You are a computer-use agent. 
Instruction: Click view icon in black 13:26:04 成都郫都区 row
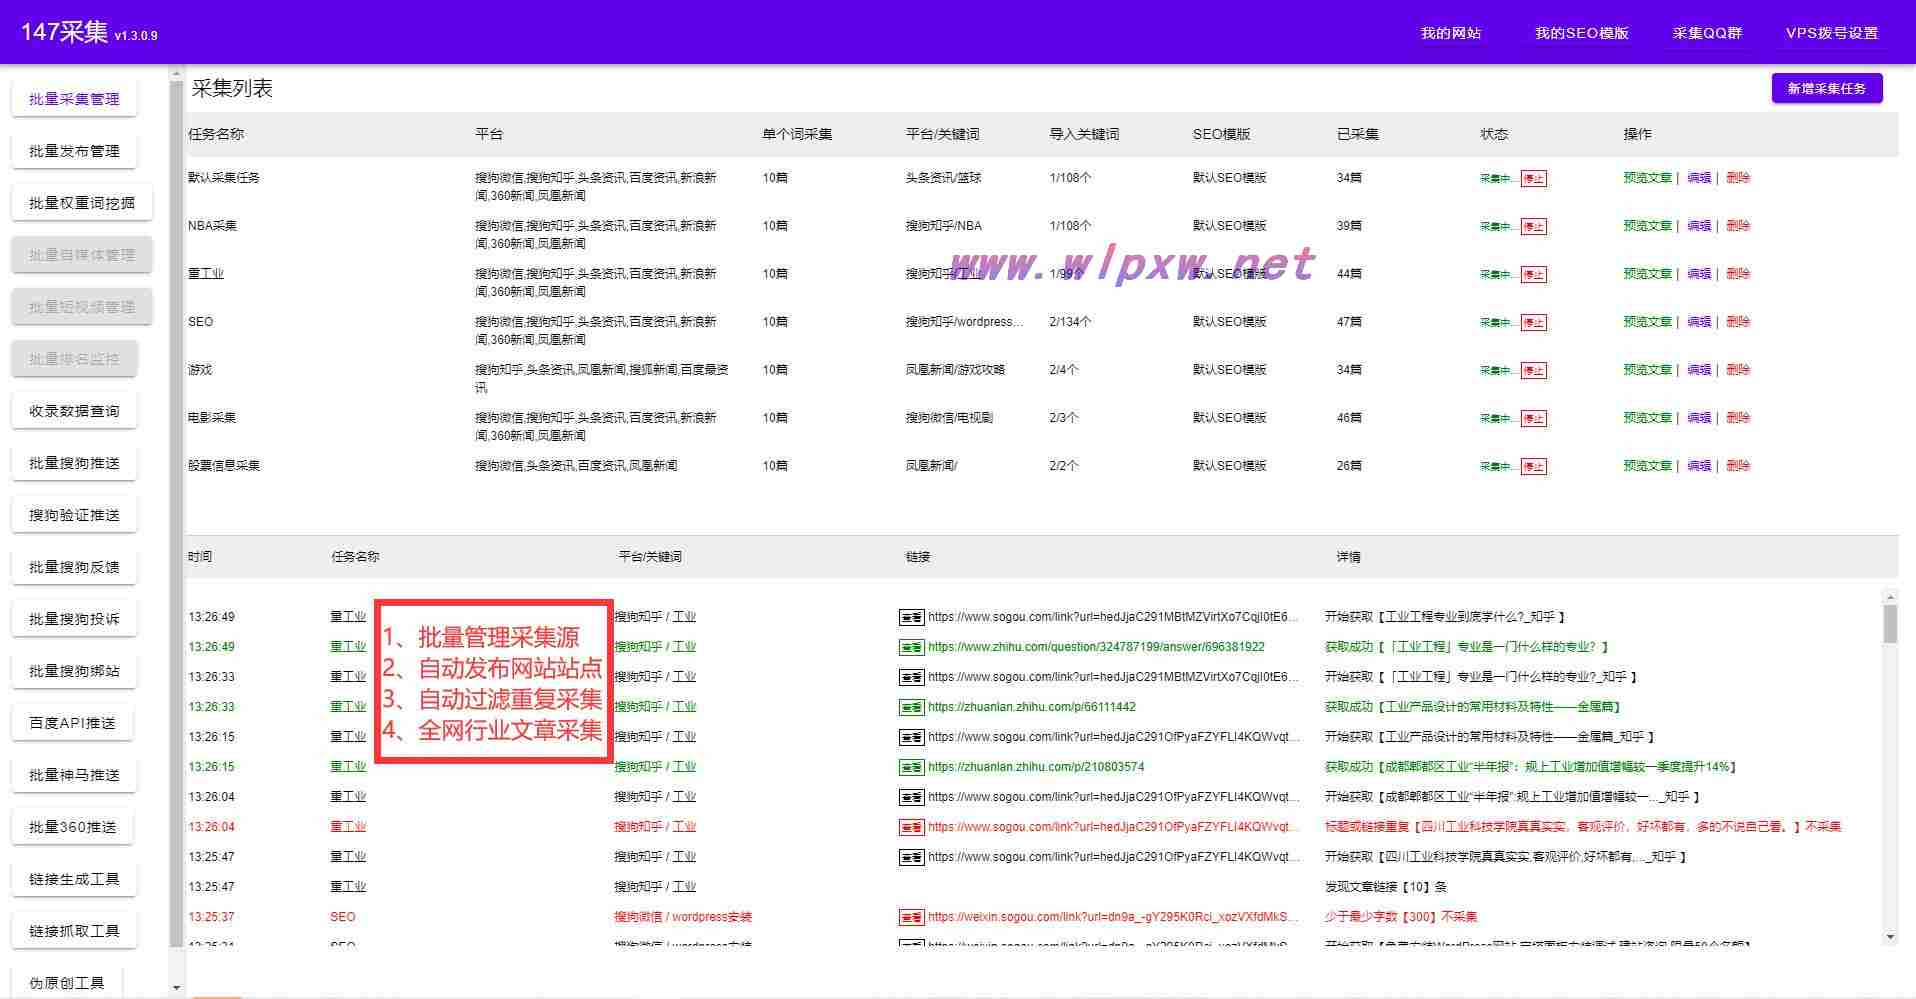pos(911,797)
